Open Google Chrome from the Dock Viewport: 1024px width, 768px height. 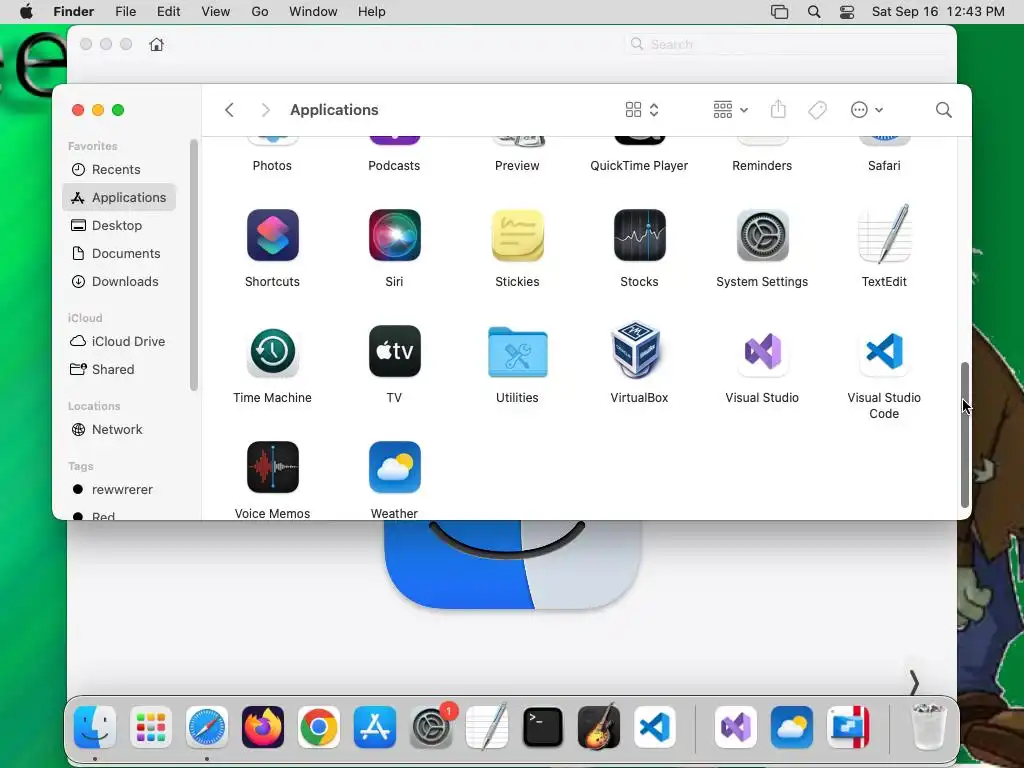point(319,727)
